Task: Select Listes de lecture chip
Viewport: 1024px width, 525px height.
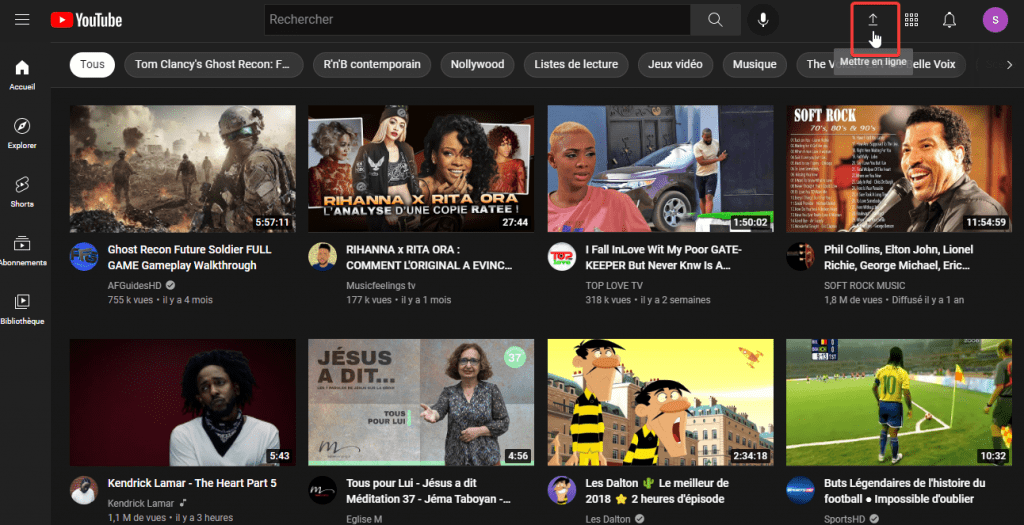Action: pyautogui.click(x=576, y=65)
